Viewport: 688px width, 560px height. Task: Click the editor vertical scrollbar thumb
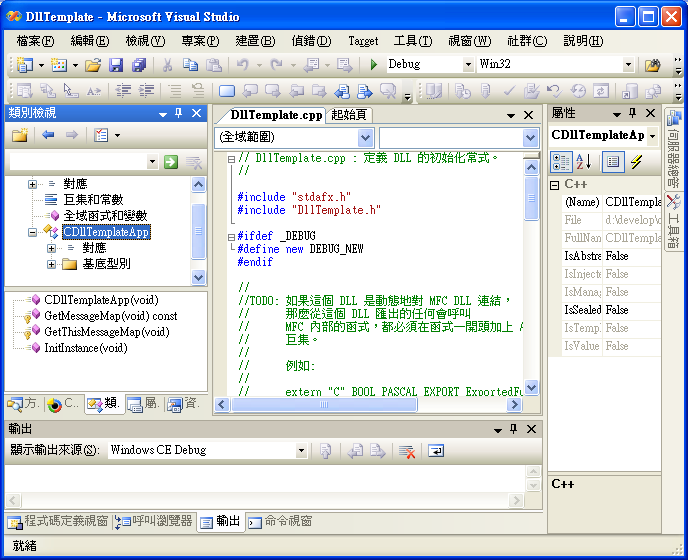[531, 198]
